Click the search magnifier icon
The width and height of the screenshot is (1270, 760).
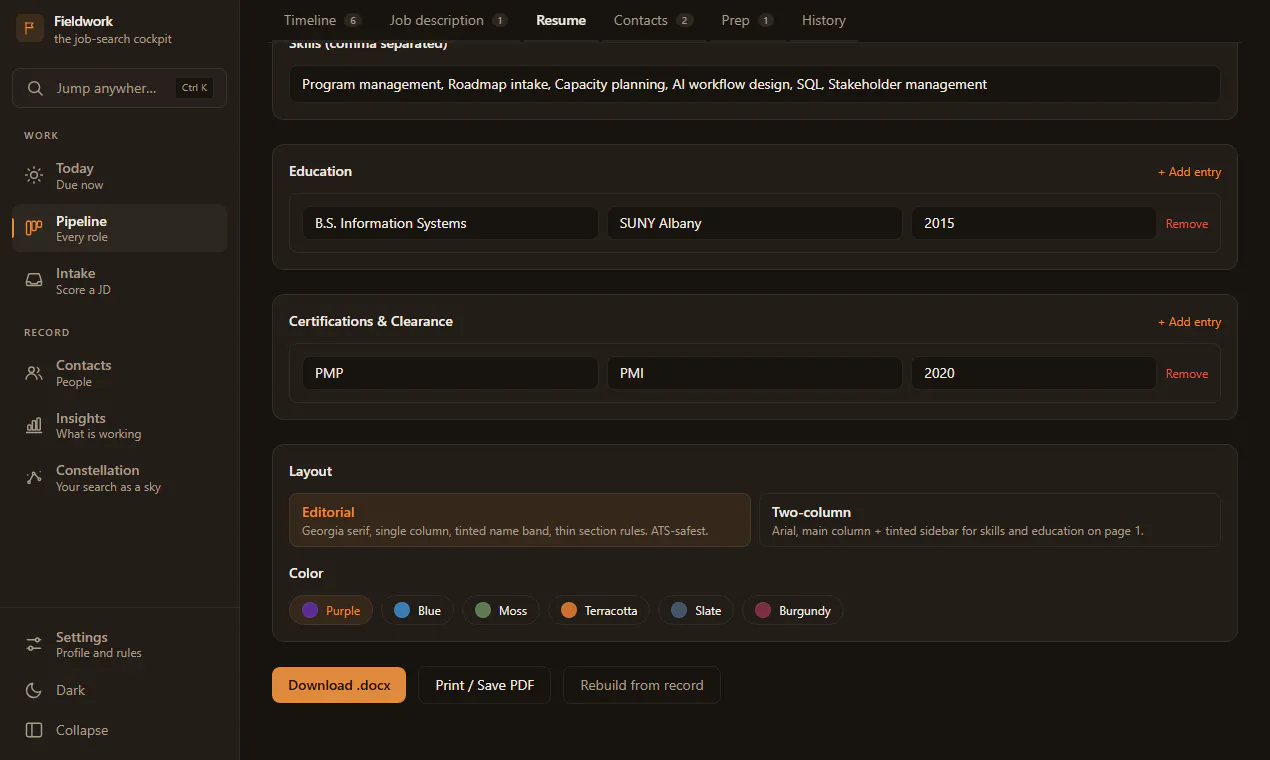[35, 88]
